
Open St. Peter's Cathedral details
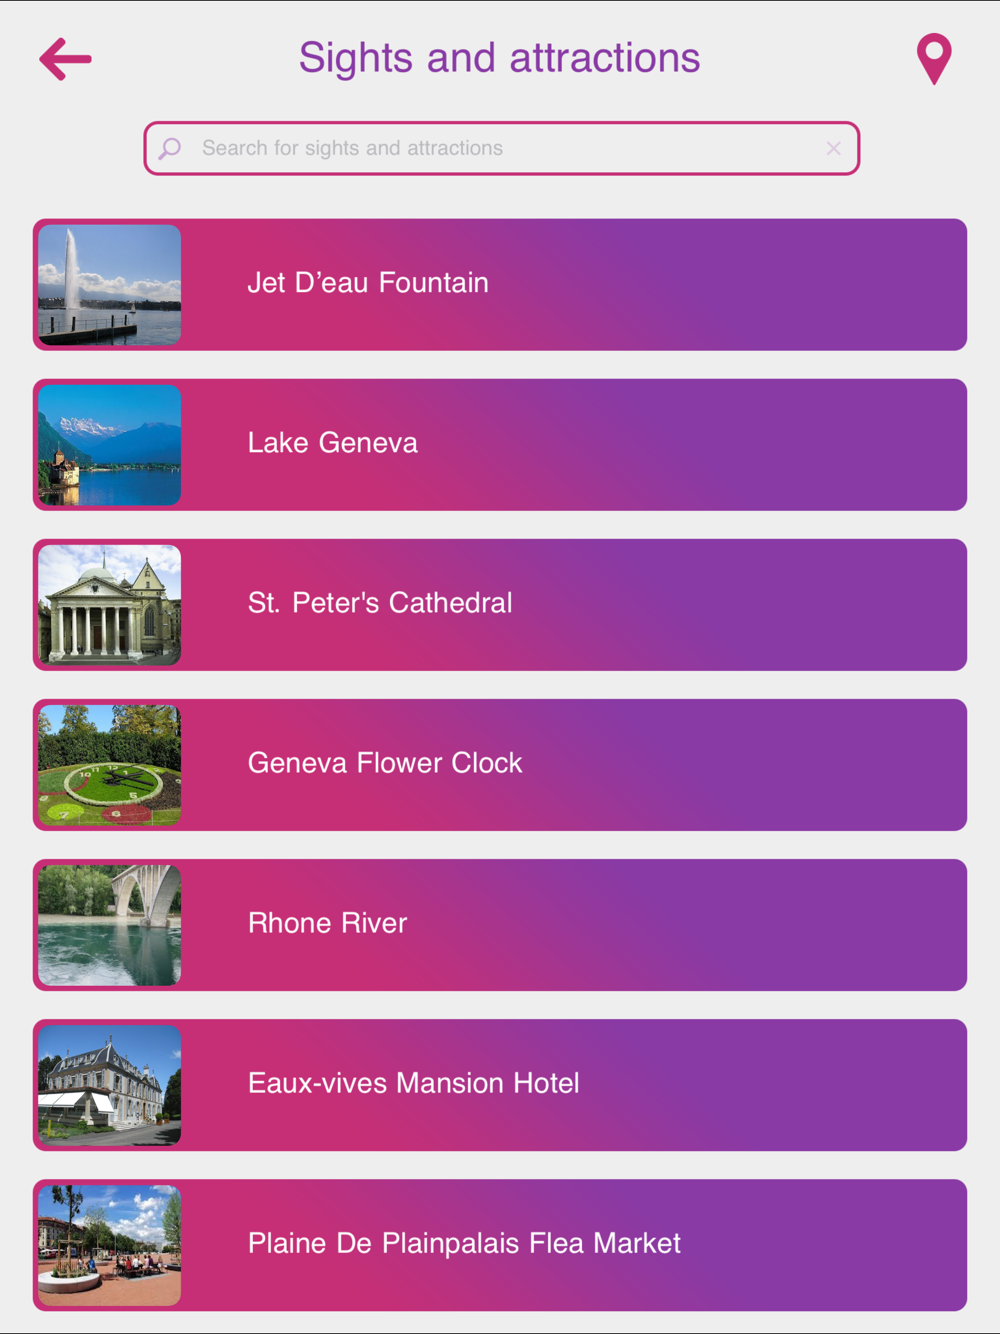500,605
